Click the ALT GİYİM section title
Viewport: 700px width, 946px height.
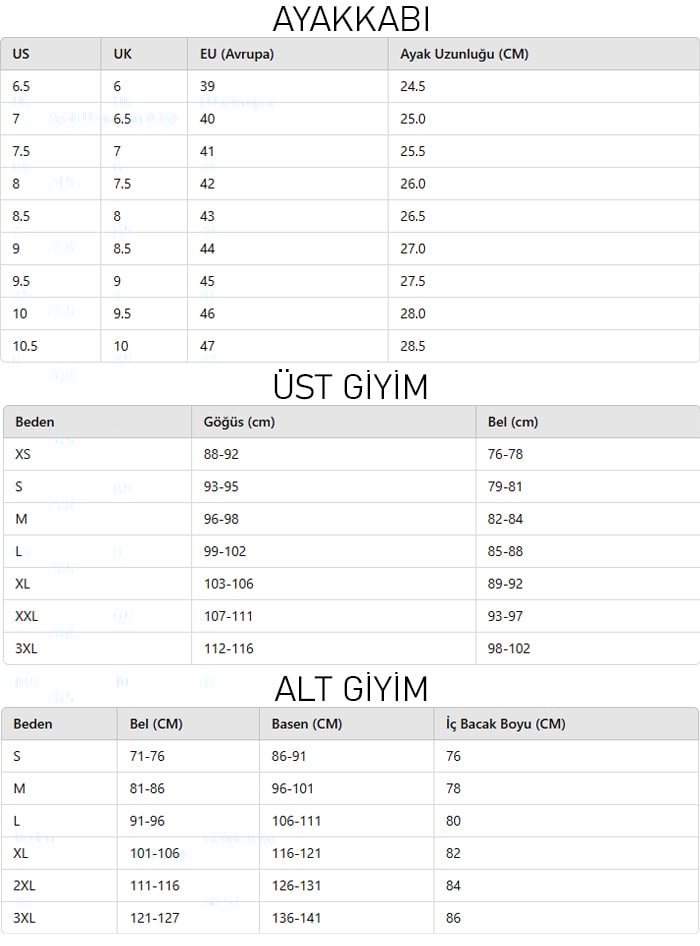(350, 688)
